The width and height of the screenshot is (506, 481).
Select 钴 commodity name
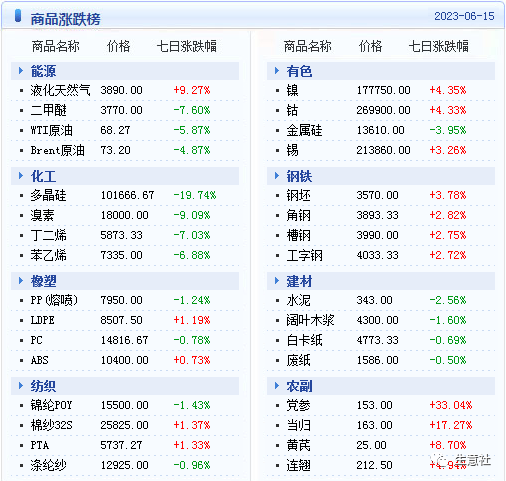click(x=292, y=110)
